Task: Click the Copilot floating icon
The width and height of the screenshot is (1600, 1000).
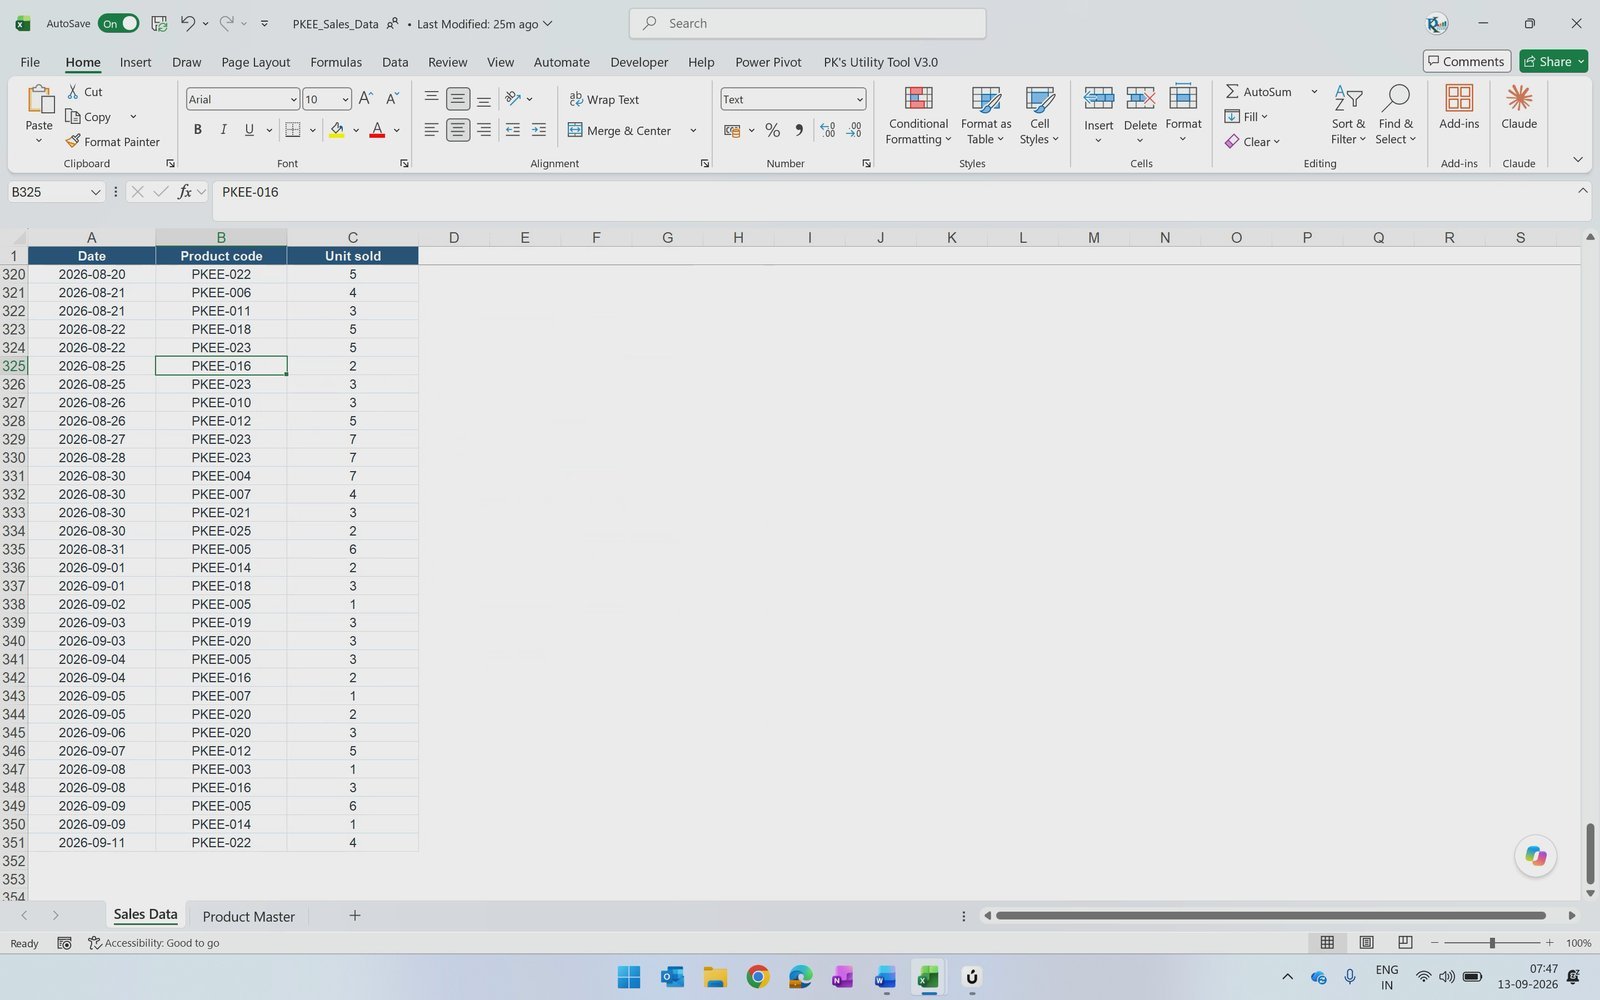Action: point(1536,856)
